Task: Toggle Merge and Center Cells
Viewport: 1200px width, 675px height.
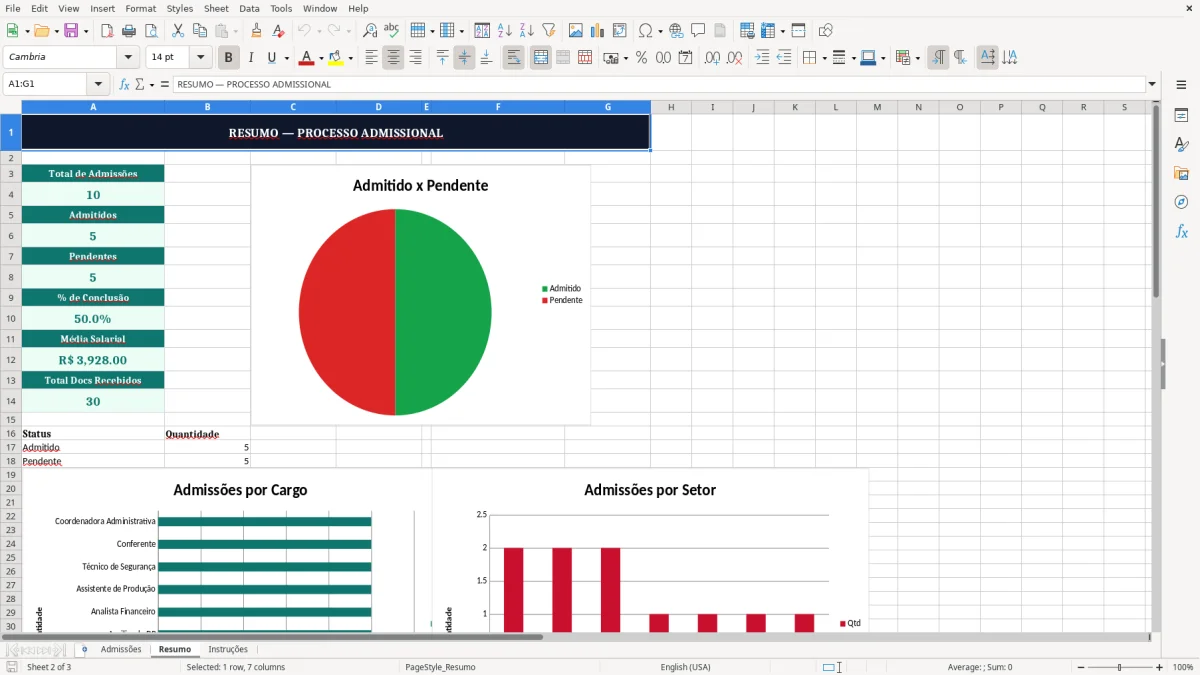Action: tap(541, 58)
